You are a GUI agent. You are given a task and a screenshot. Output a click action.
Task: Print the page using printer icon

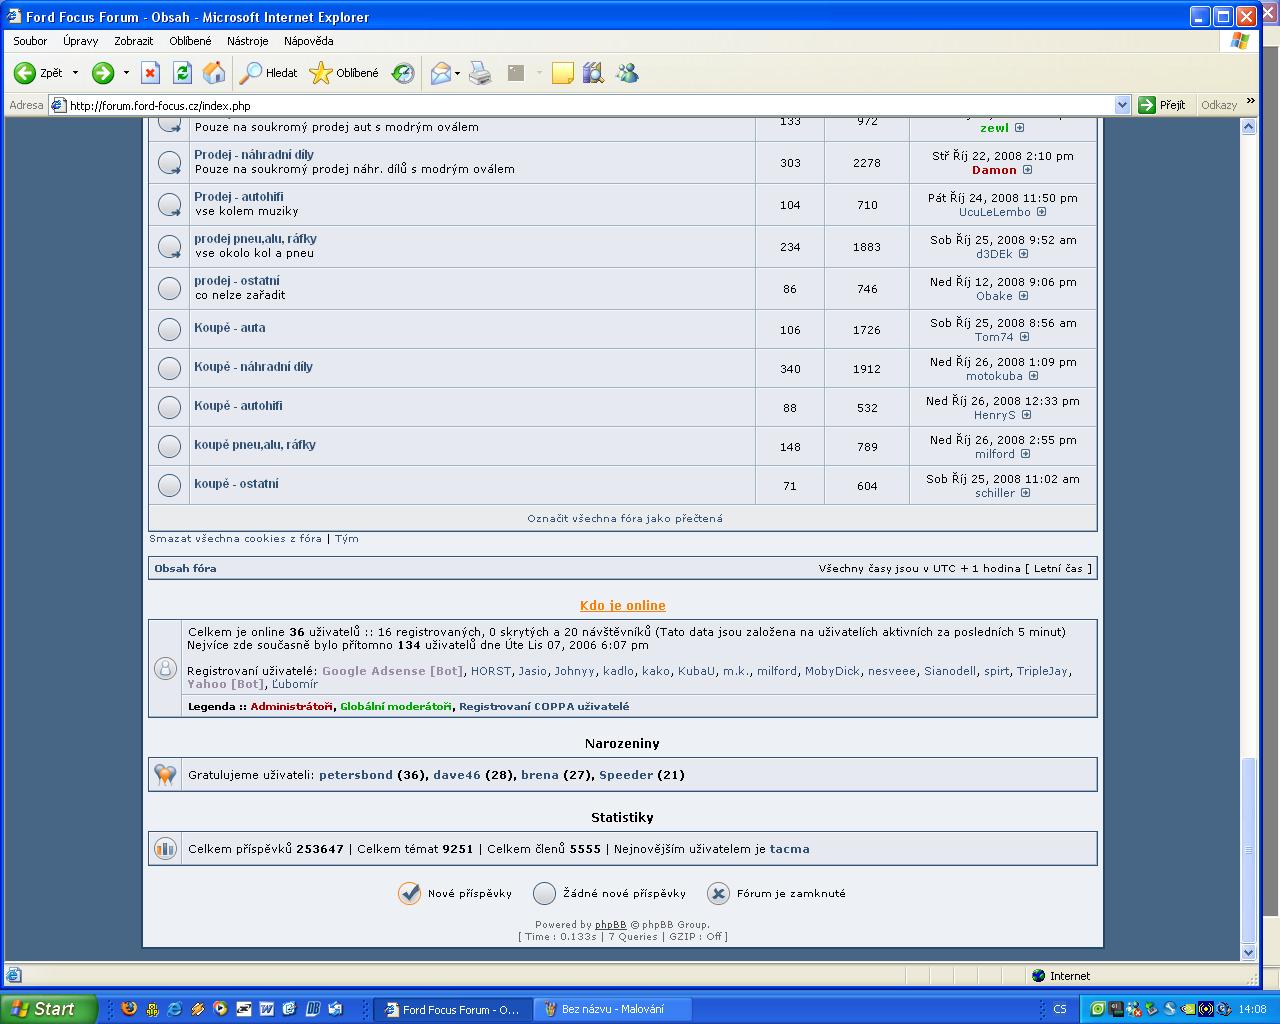pyautogui.click(x=480, y=73)
